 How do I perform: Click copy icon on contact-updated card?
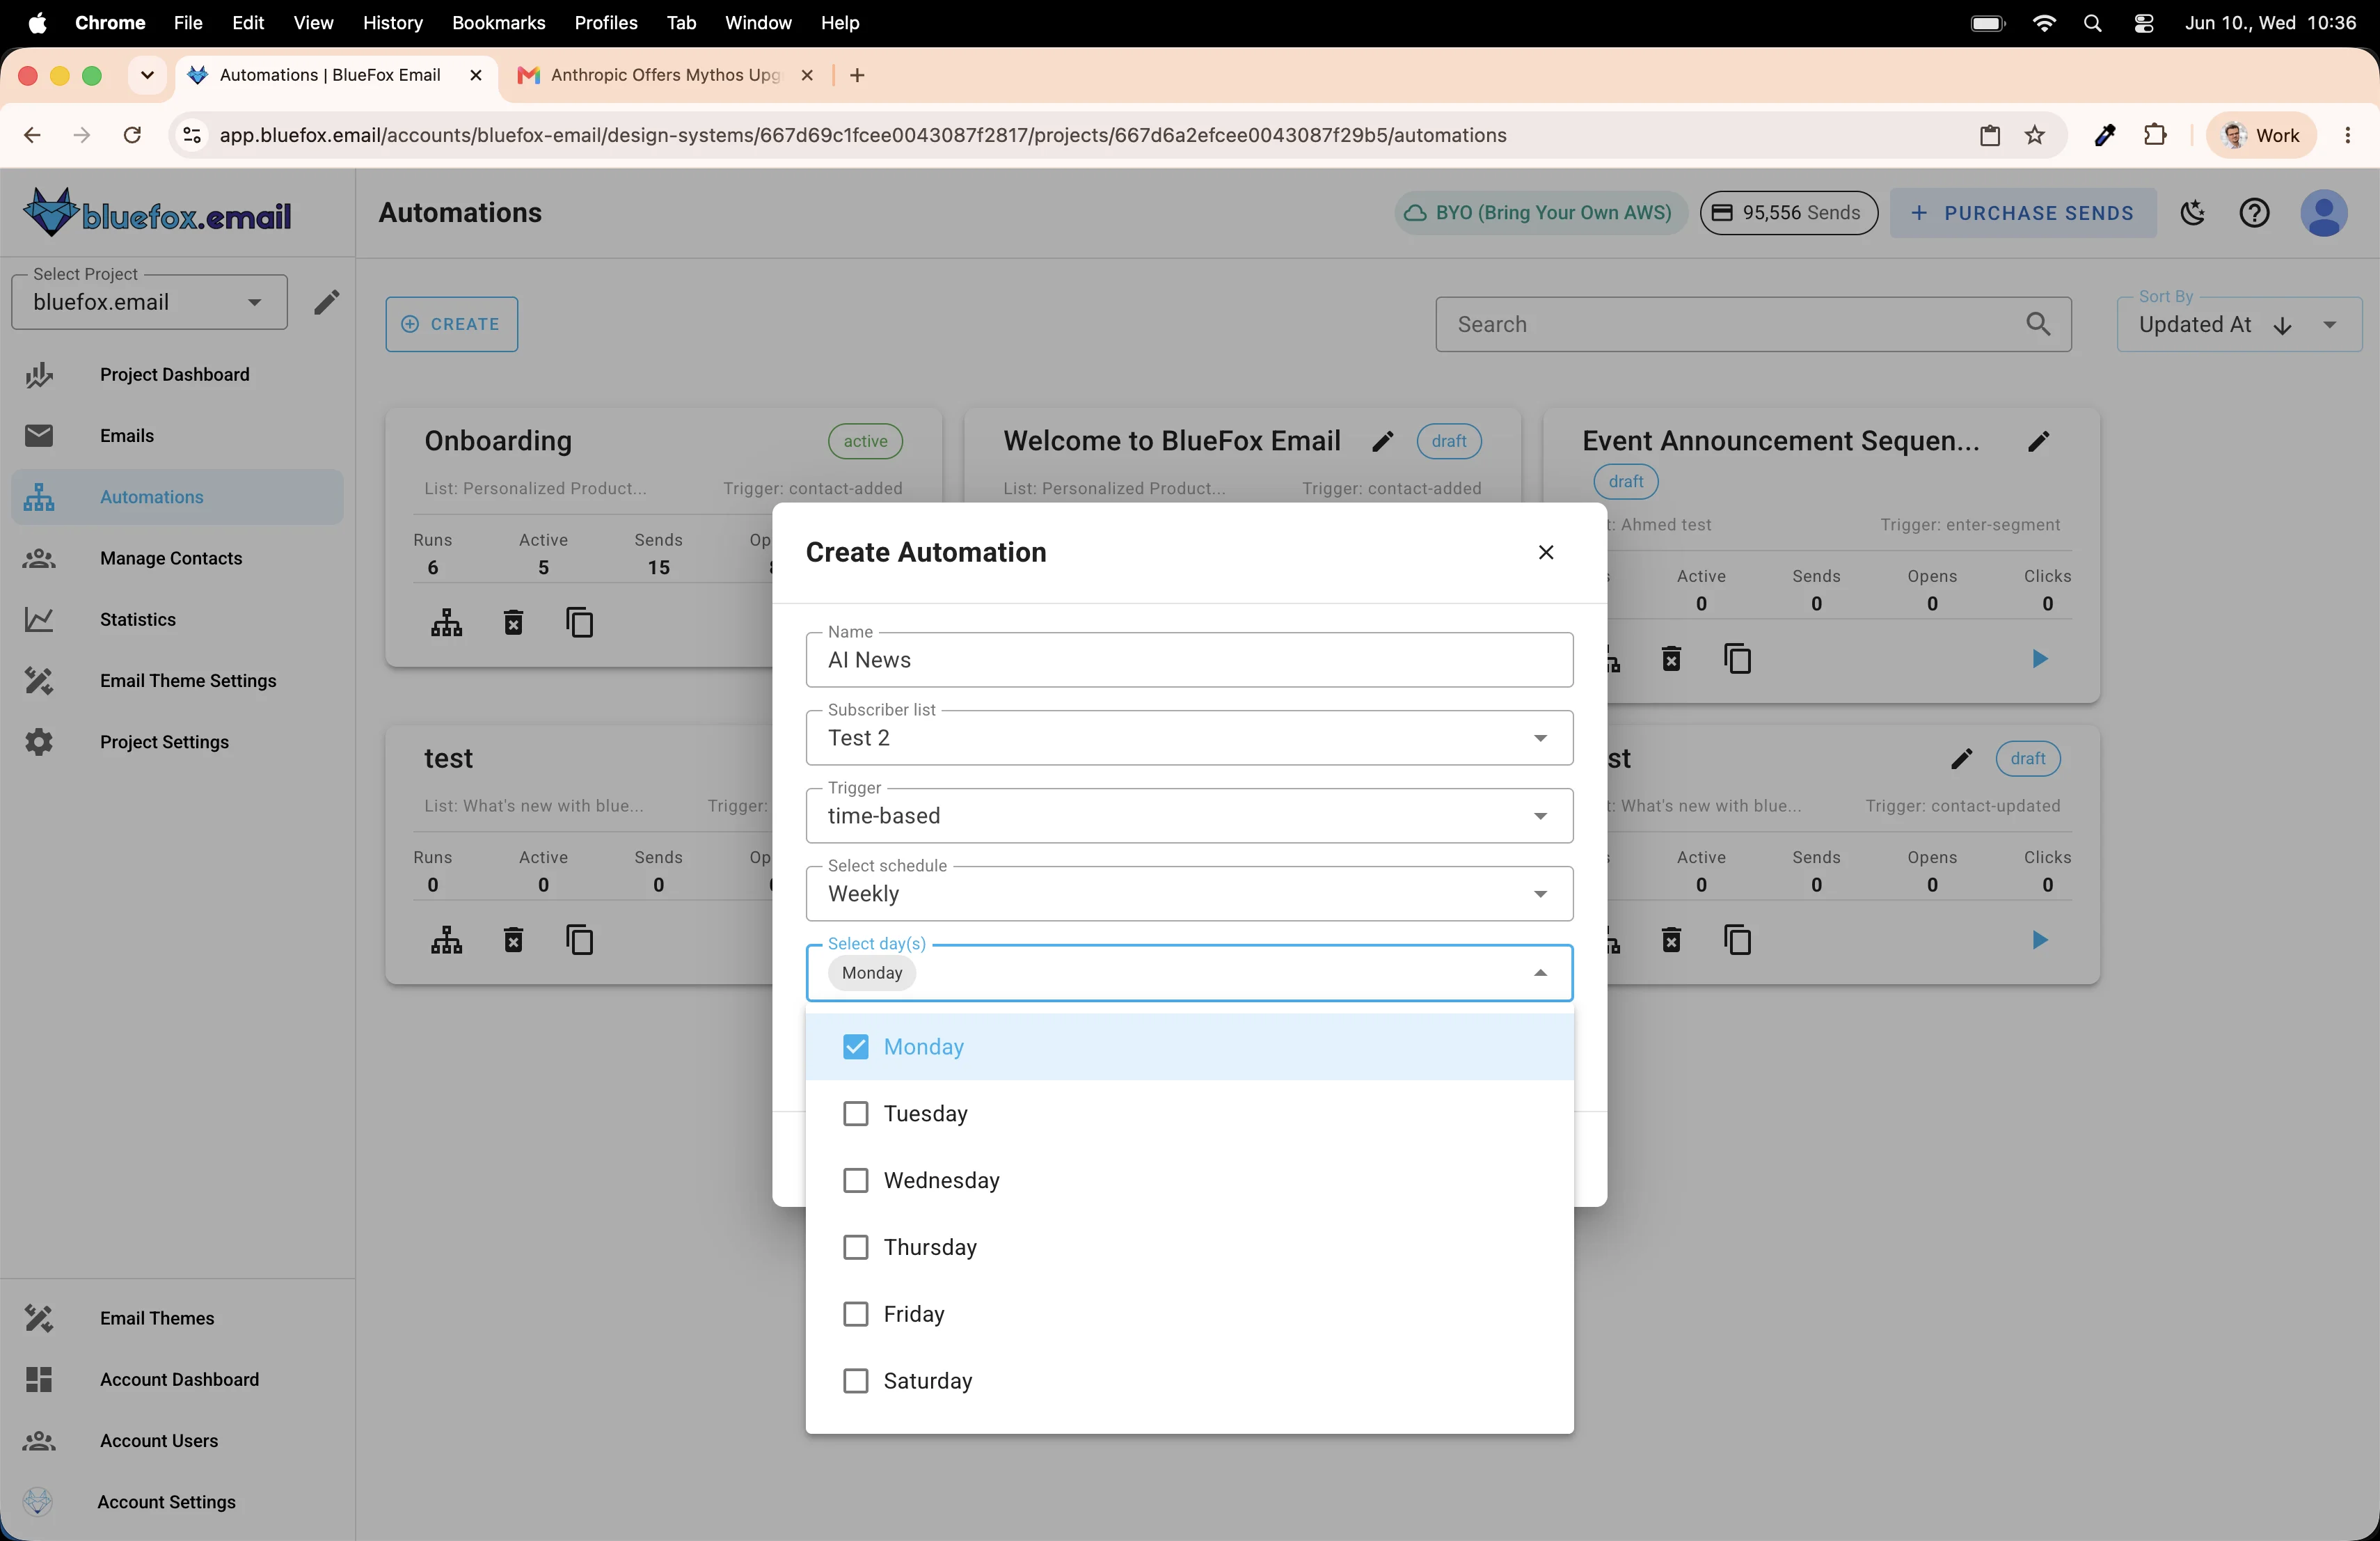tap(1738, 940)
